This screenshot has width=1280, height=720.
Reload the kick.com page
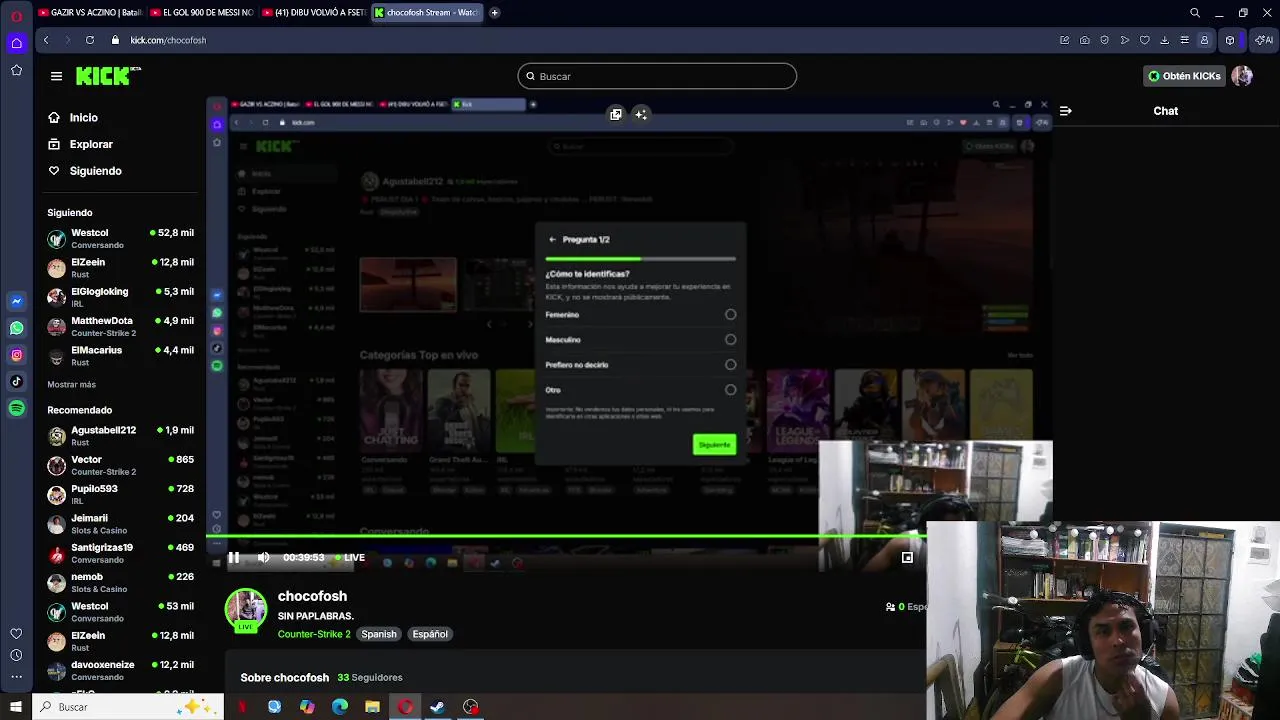point(90,40)
